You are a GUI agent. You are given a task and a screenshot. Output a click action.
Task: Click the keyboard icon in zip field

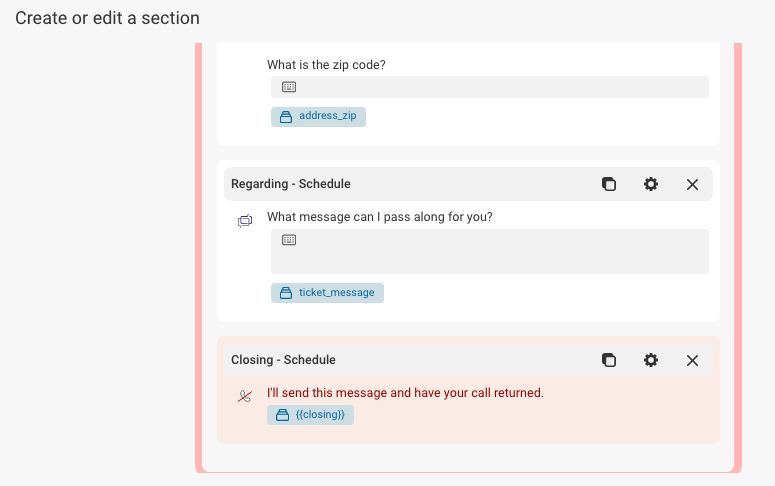pos(289,87)
